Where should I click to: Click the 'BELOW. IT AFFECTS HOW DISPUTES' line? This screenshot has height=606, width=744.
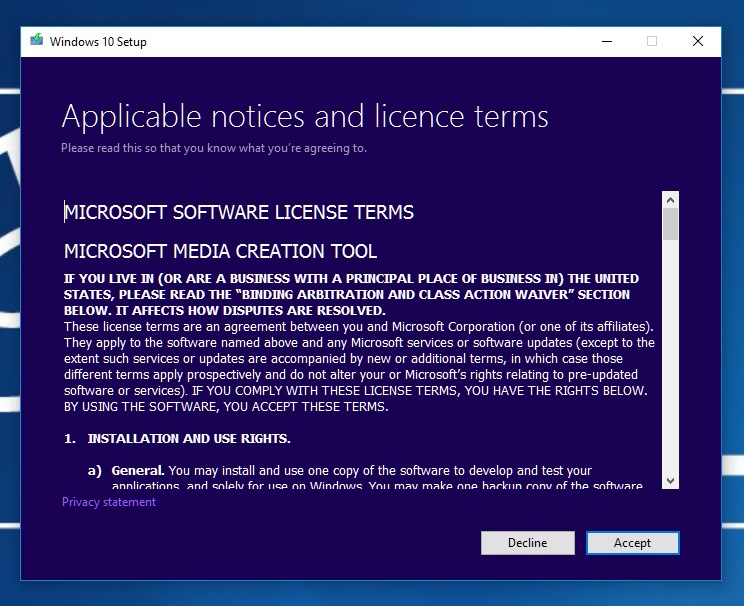(224, 310)
